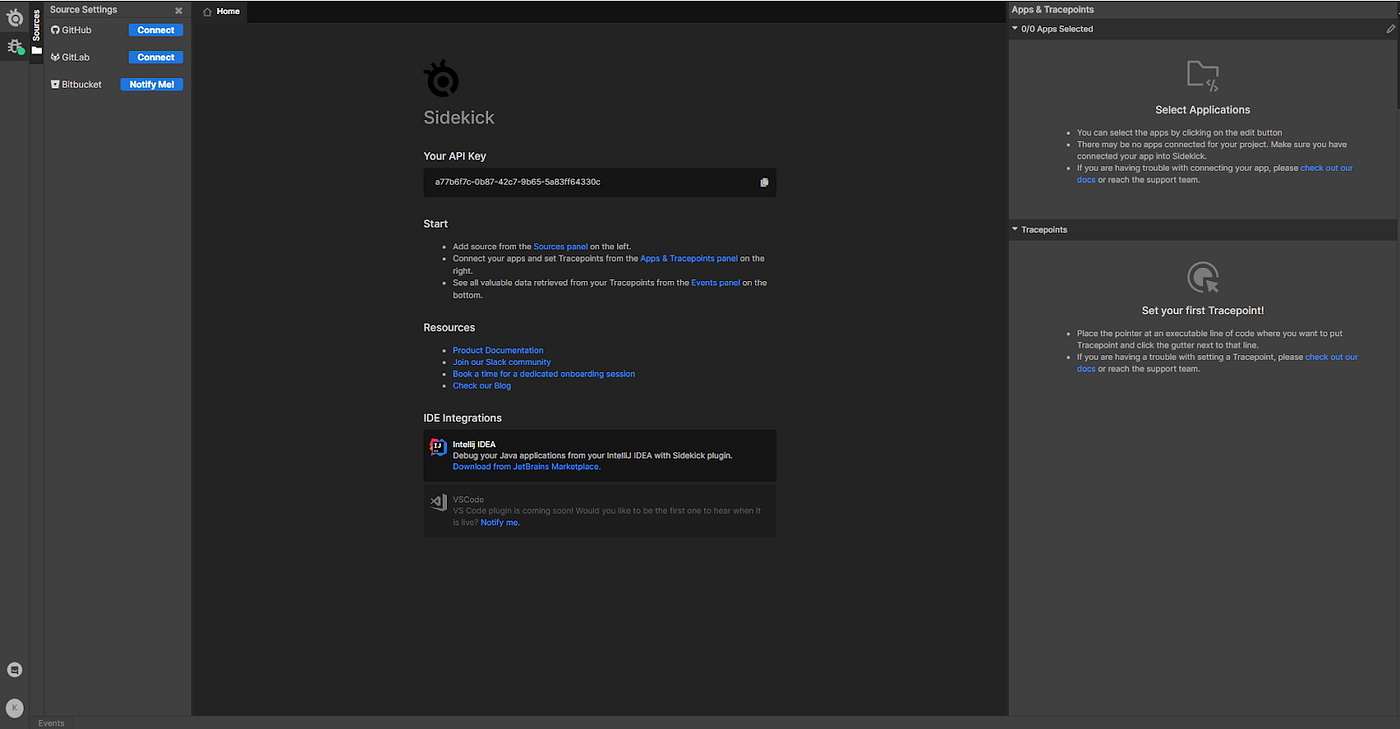Click Notify Me! for Bitbucket

click(152, 84)
